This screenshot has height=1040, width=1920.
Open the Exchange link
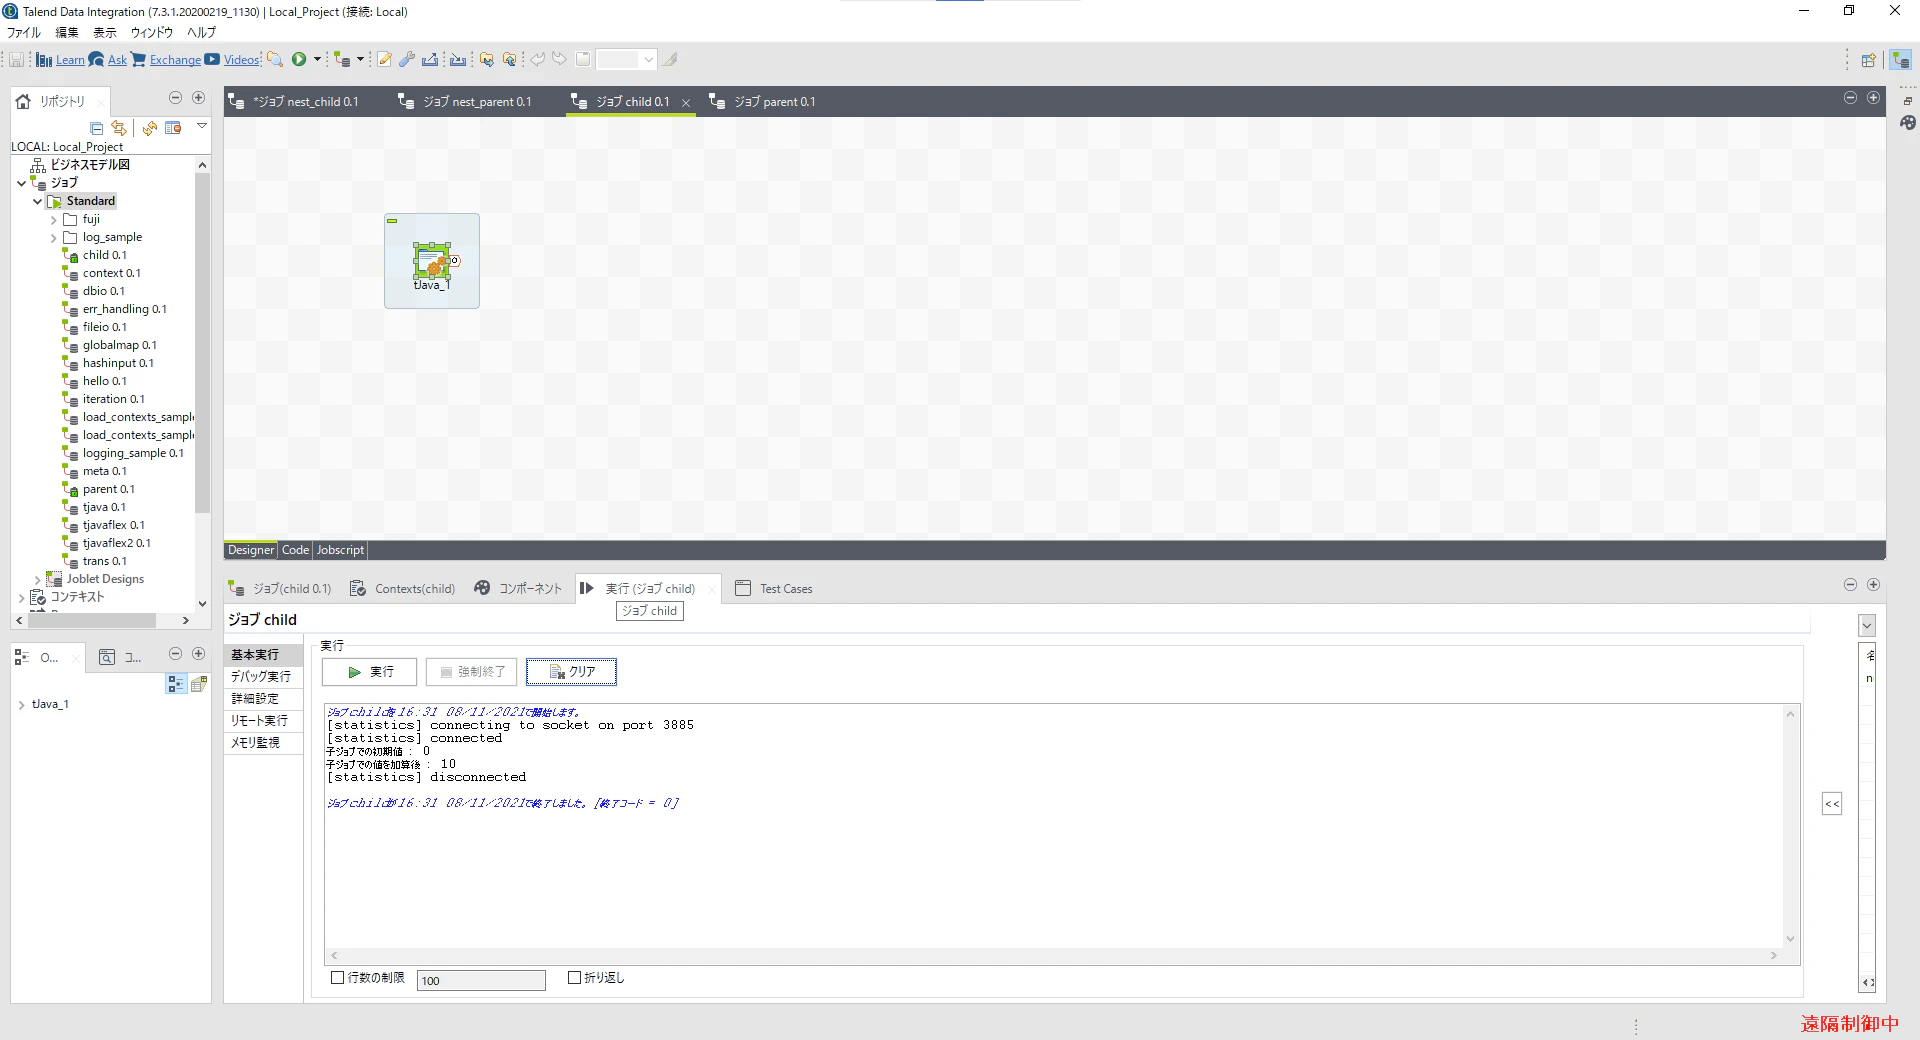point(175,60)
